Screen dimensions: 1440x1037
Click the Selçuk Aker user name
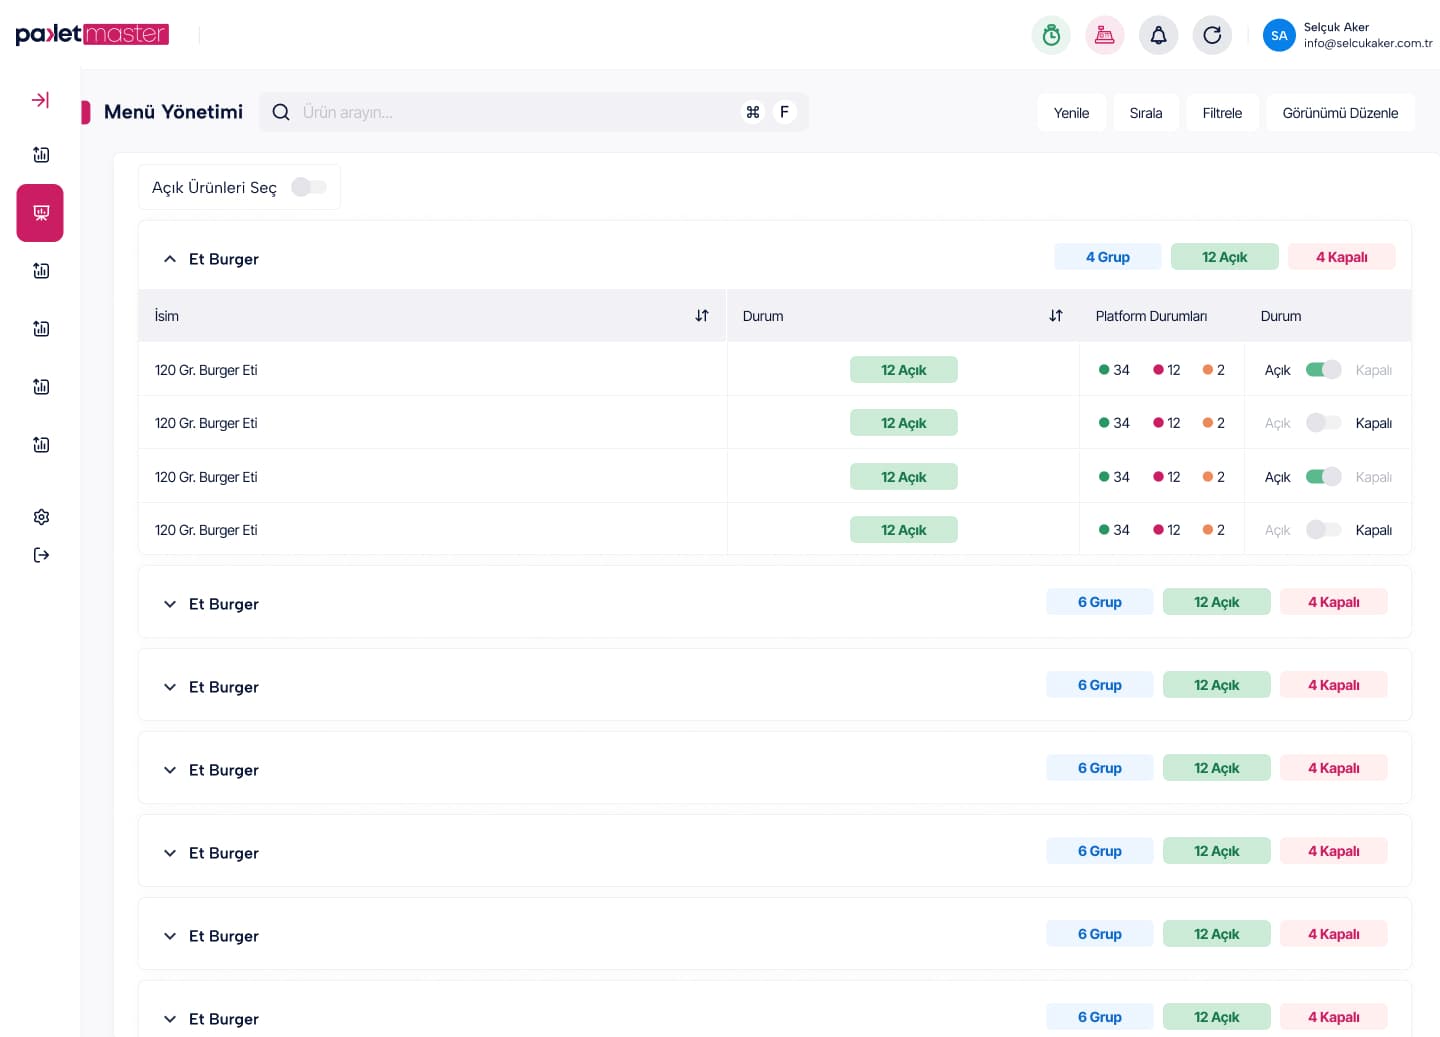pos(1336,27)
